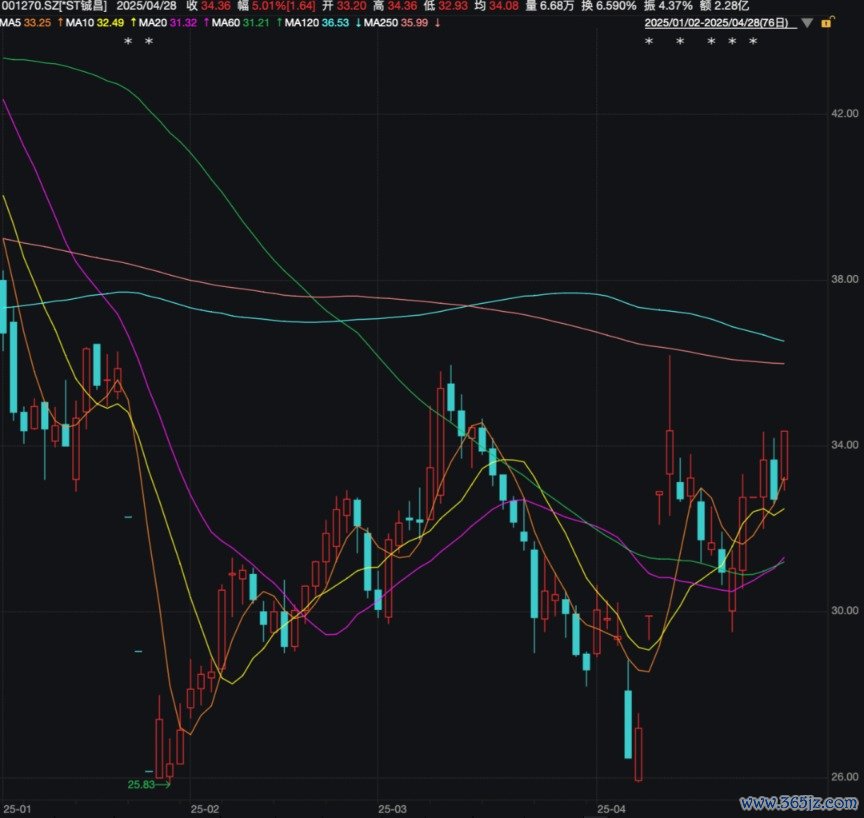864x818 pixels.
Task: Click the 25-03 date axis label
Action: click(x=393, y=807)
